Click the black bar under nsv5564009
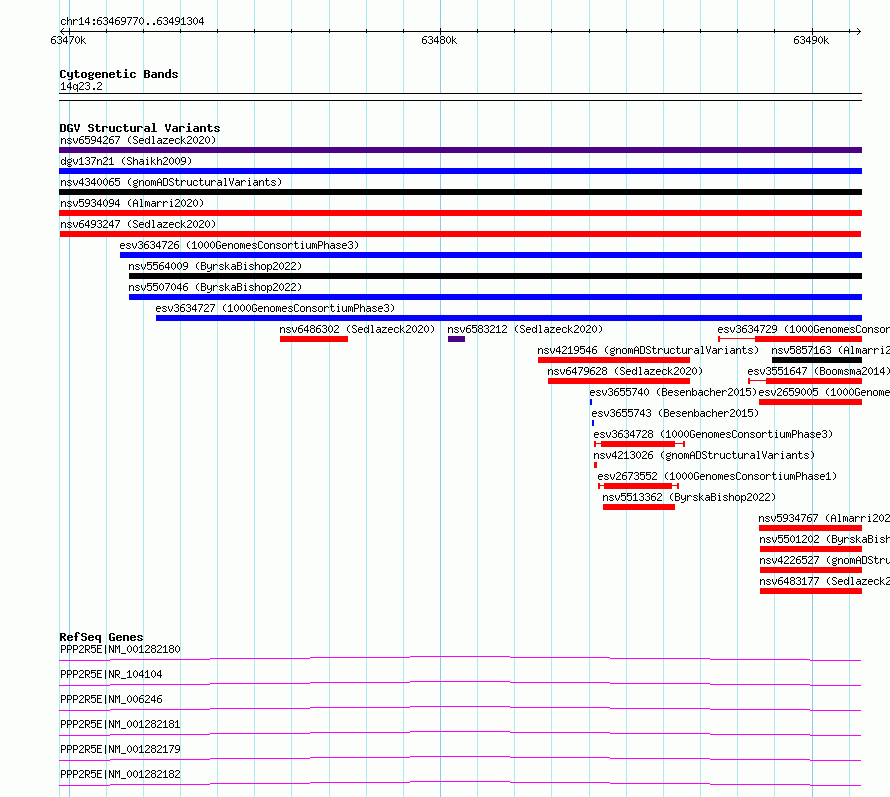Image resolution: width=890 pixels, height=797 pixels. coord(496,276)
